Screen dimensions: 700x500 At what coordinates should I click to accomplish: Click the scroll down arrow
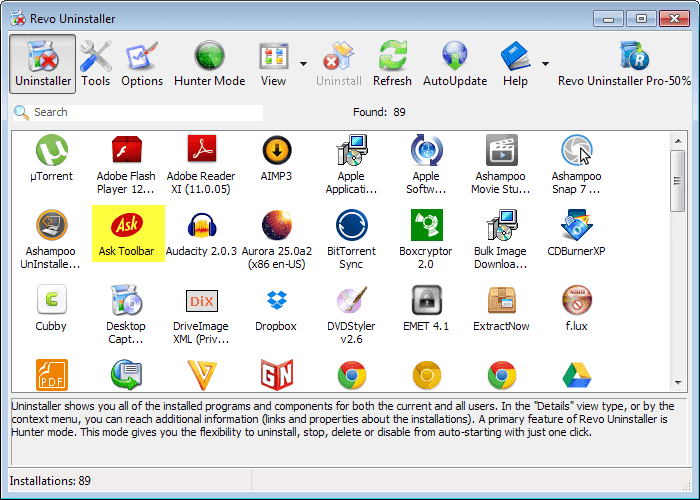(678, 383)
